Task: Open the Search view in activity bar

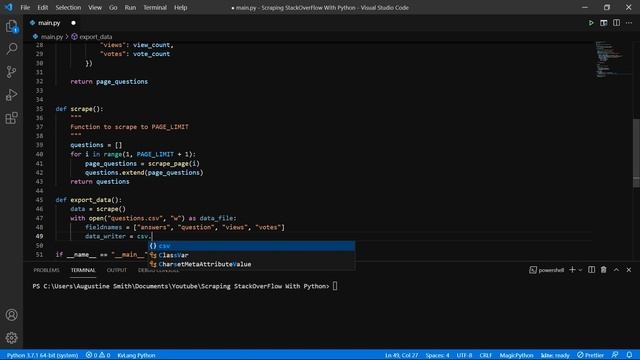Action: tap(11, 49)
